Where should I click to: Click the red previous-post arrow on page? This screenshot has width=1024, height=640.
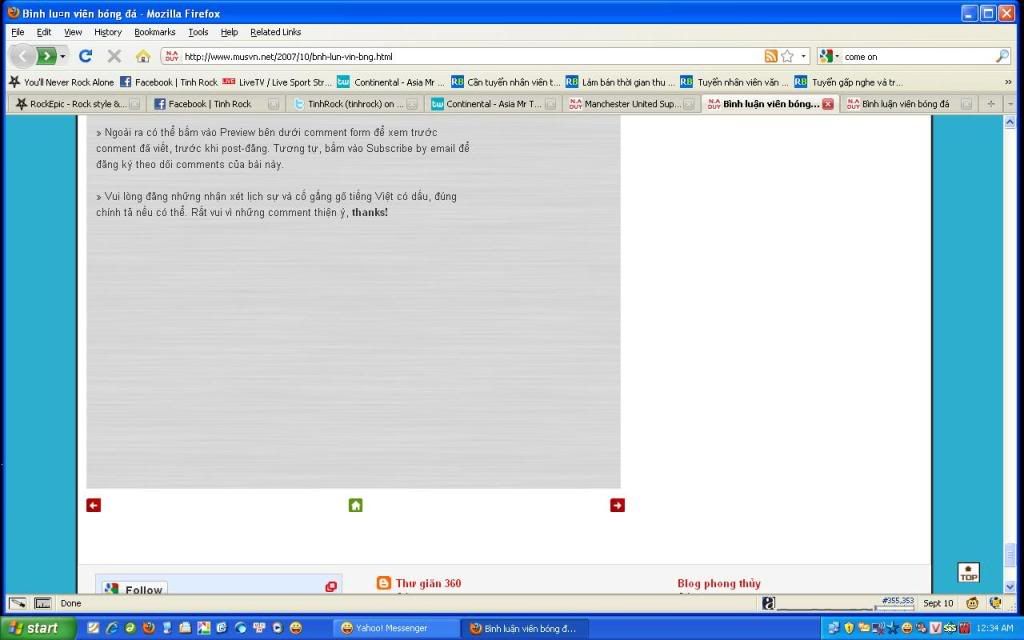pyautogui.click(x=93, y=505)
